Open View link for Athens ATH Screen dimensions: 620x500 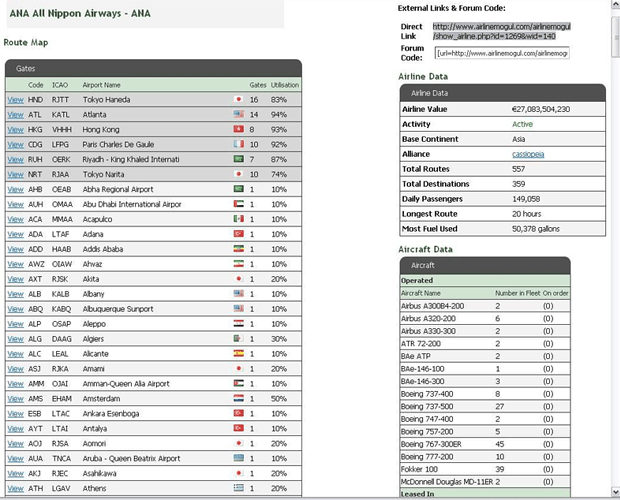point(15,489)
